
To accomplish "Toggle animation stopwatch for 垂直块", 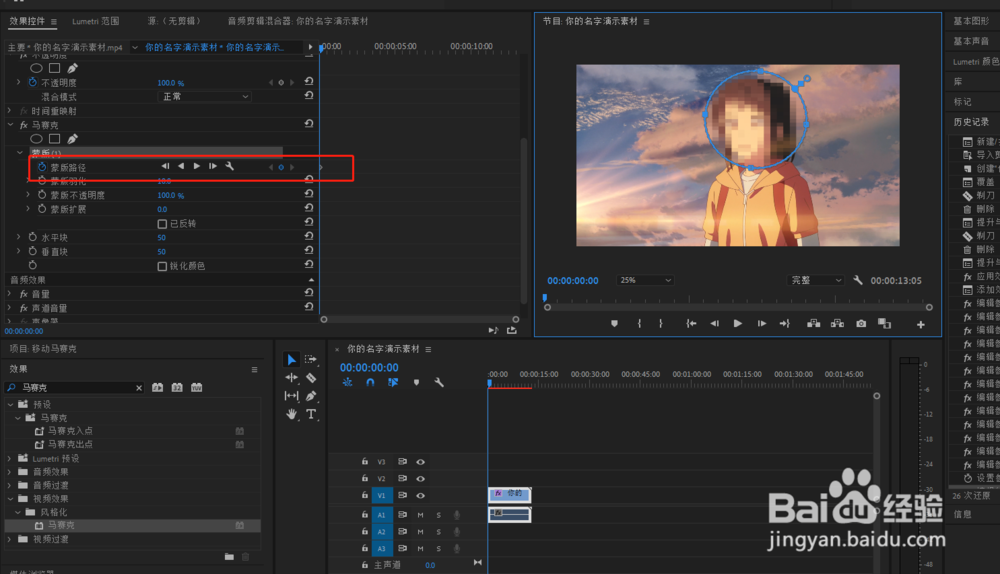I will coord(33,251).
